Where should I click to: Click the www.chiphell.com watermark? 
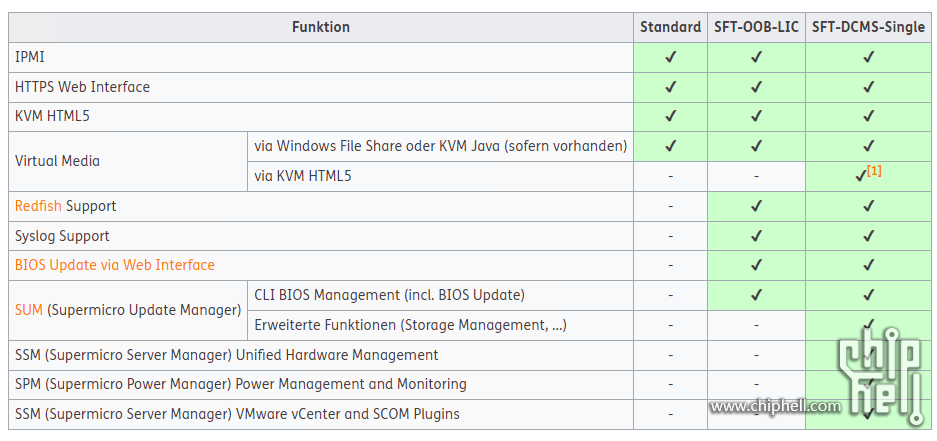775,406
